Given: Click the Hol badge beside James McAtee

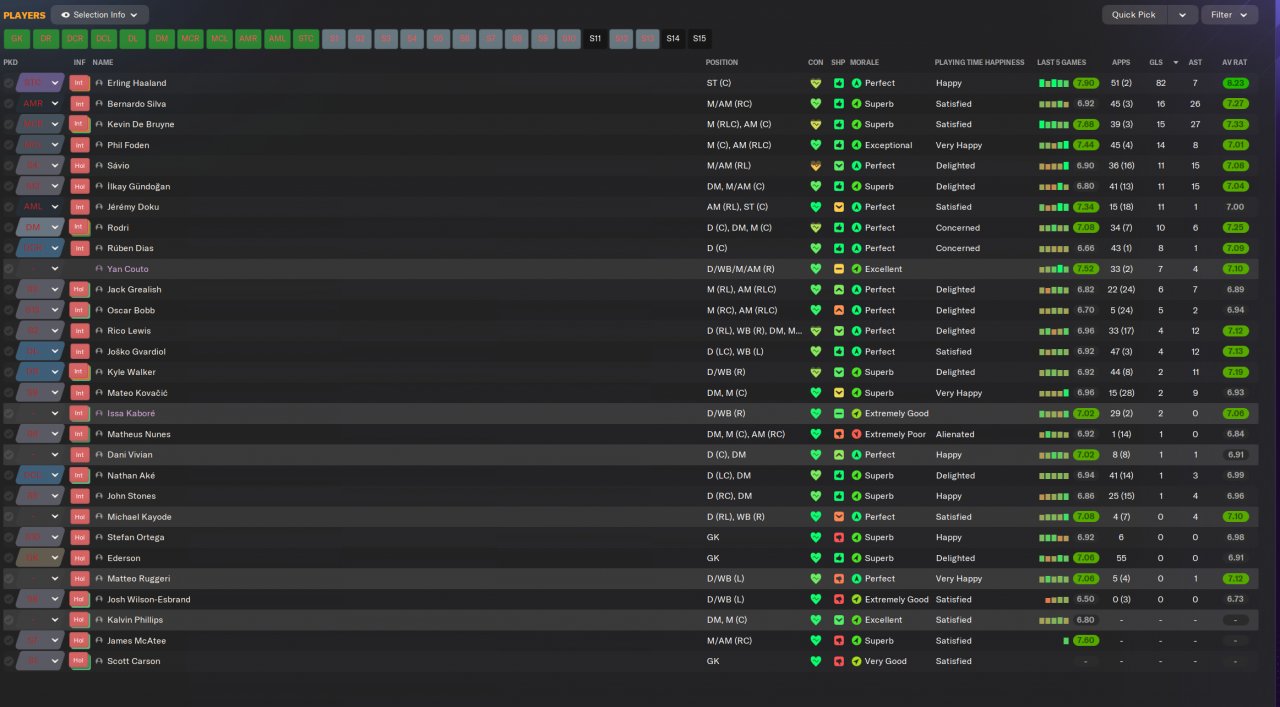Looking at the screenshot, I should [79, 641].
